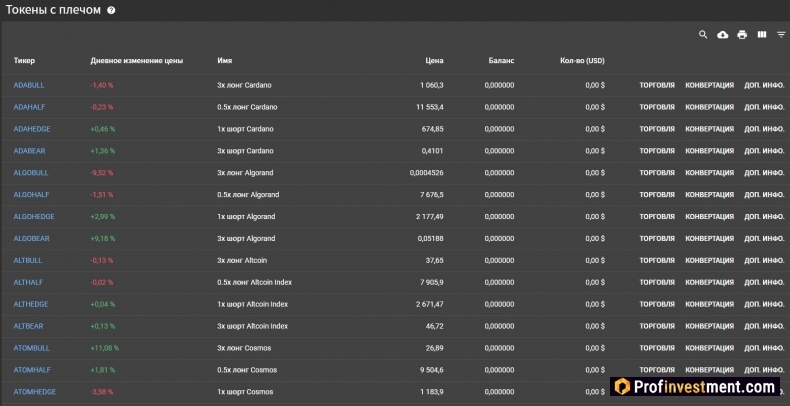This screenshot has width=790, height=406.
Task: Show help next to Токены с плечом
Action: coord(111,10)
